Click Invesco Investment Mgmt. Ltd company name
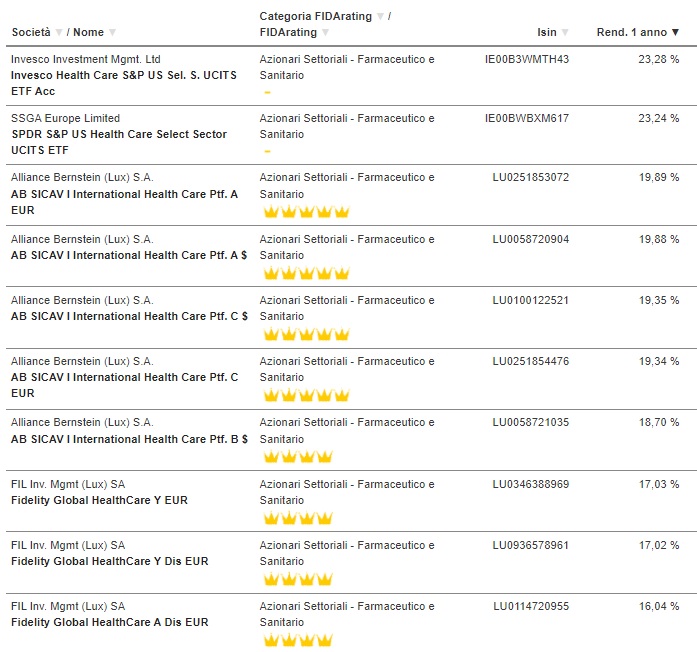The width and height of the screenshot is (697, 652). (86, 59)
